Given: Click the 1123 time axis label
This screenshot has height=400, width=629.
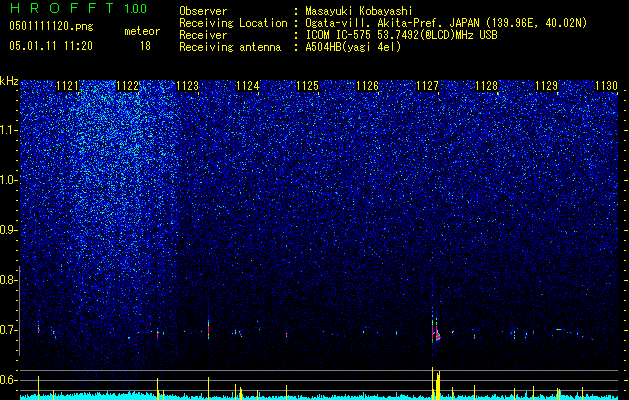Looking at the screenshot, I should [188, 85].
